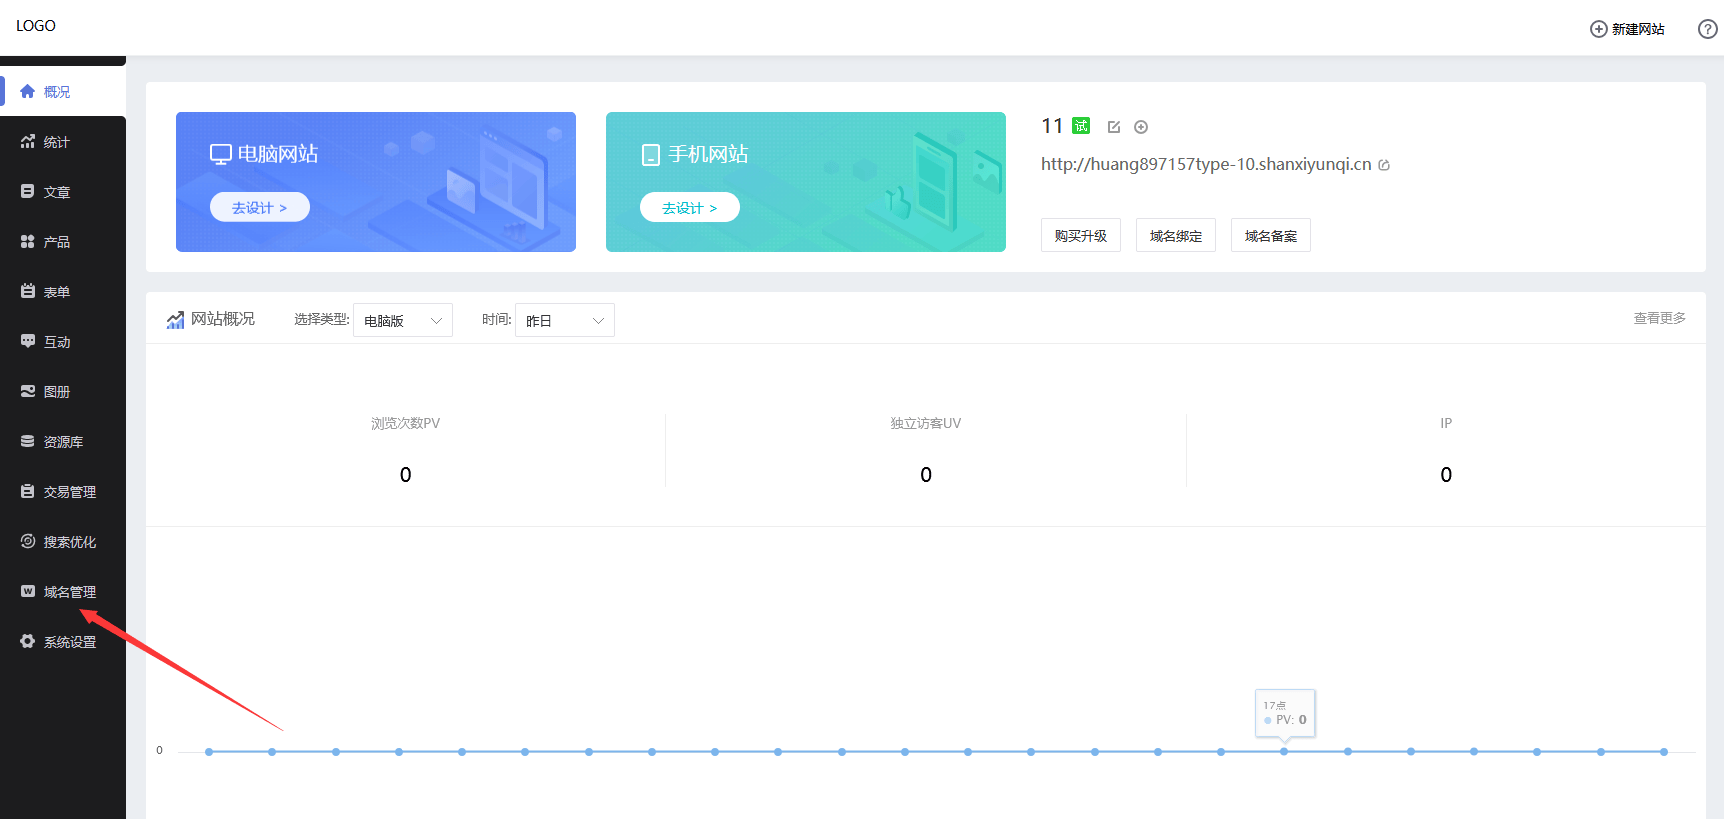Click the 独立访客UV label
Viewport: 1724px width, 819px height.
pyautogui.click(x=926, y=423)
